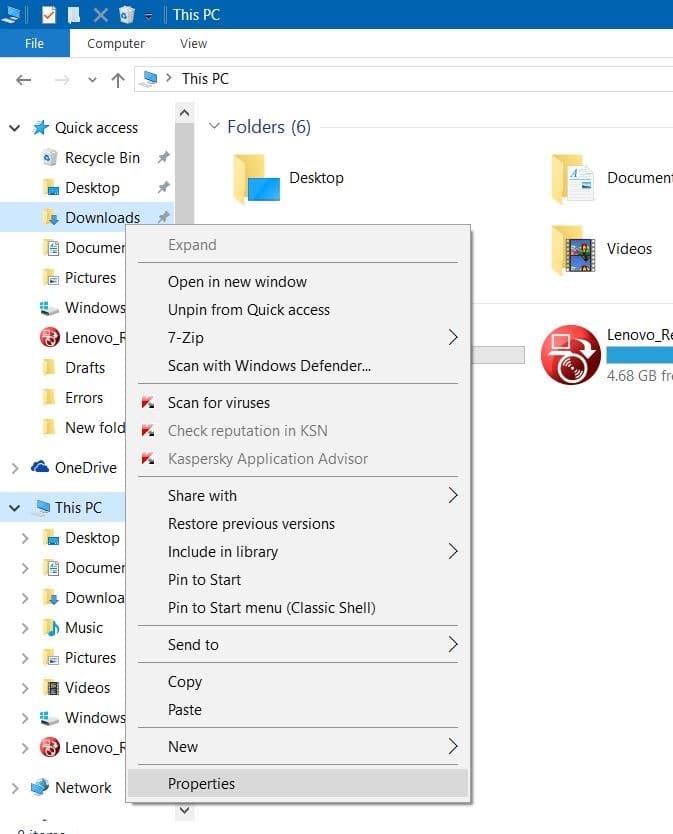Click the Forward navigation arrow
The height and width of the screenshot is (834, 673).
point(62,80)
